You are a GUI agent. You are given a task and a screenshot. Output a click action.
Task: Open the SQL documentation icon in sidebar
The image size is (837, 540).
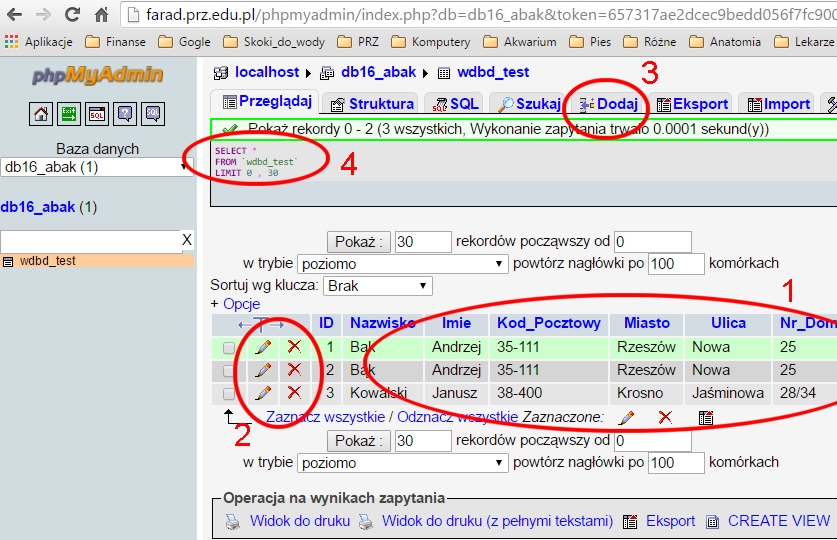coord(153,114)
